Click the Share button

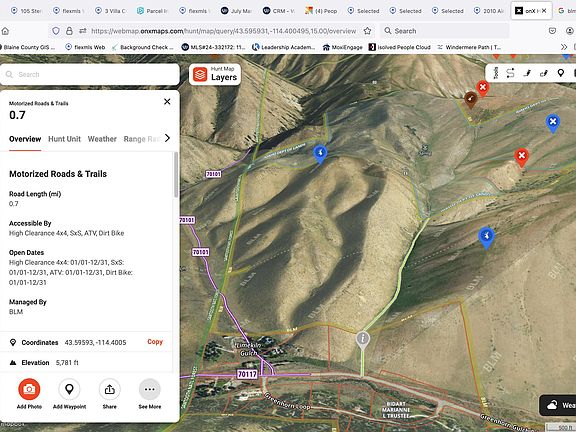tap(109, 389)
